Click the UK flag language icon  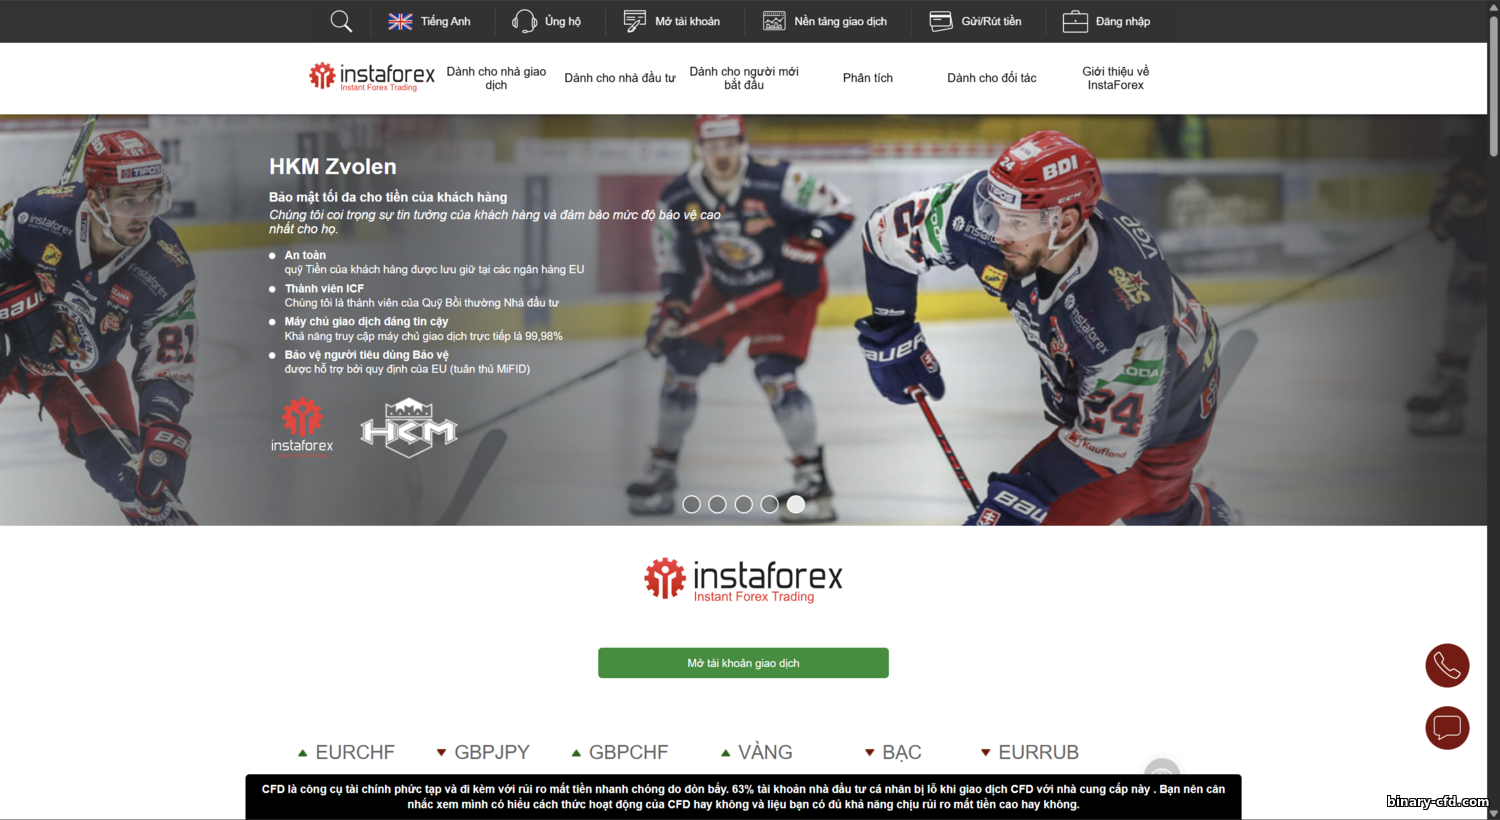click(x=400, y=21)
